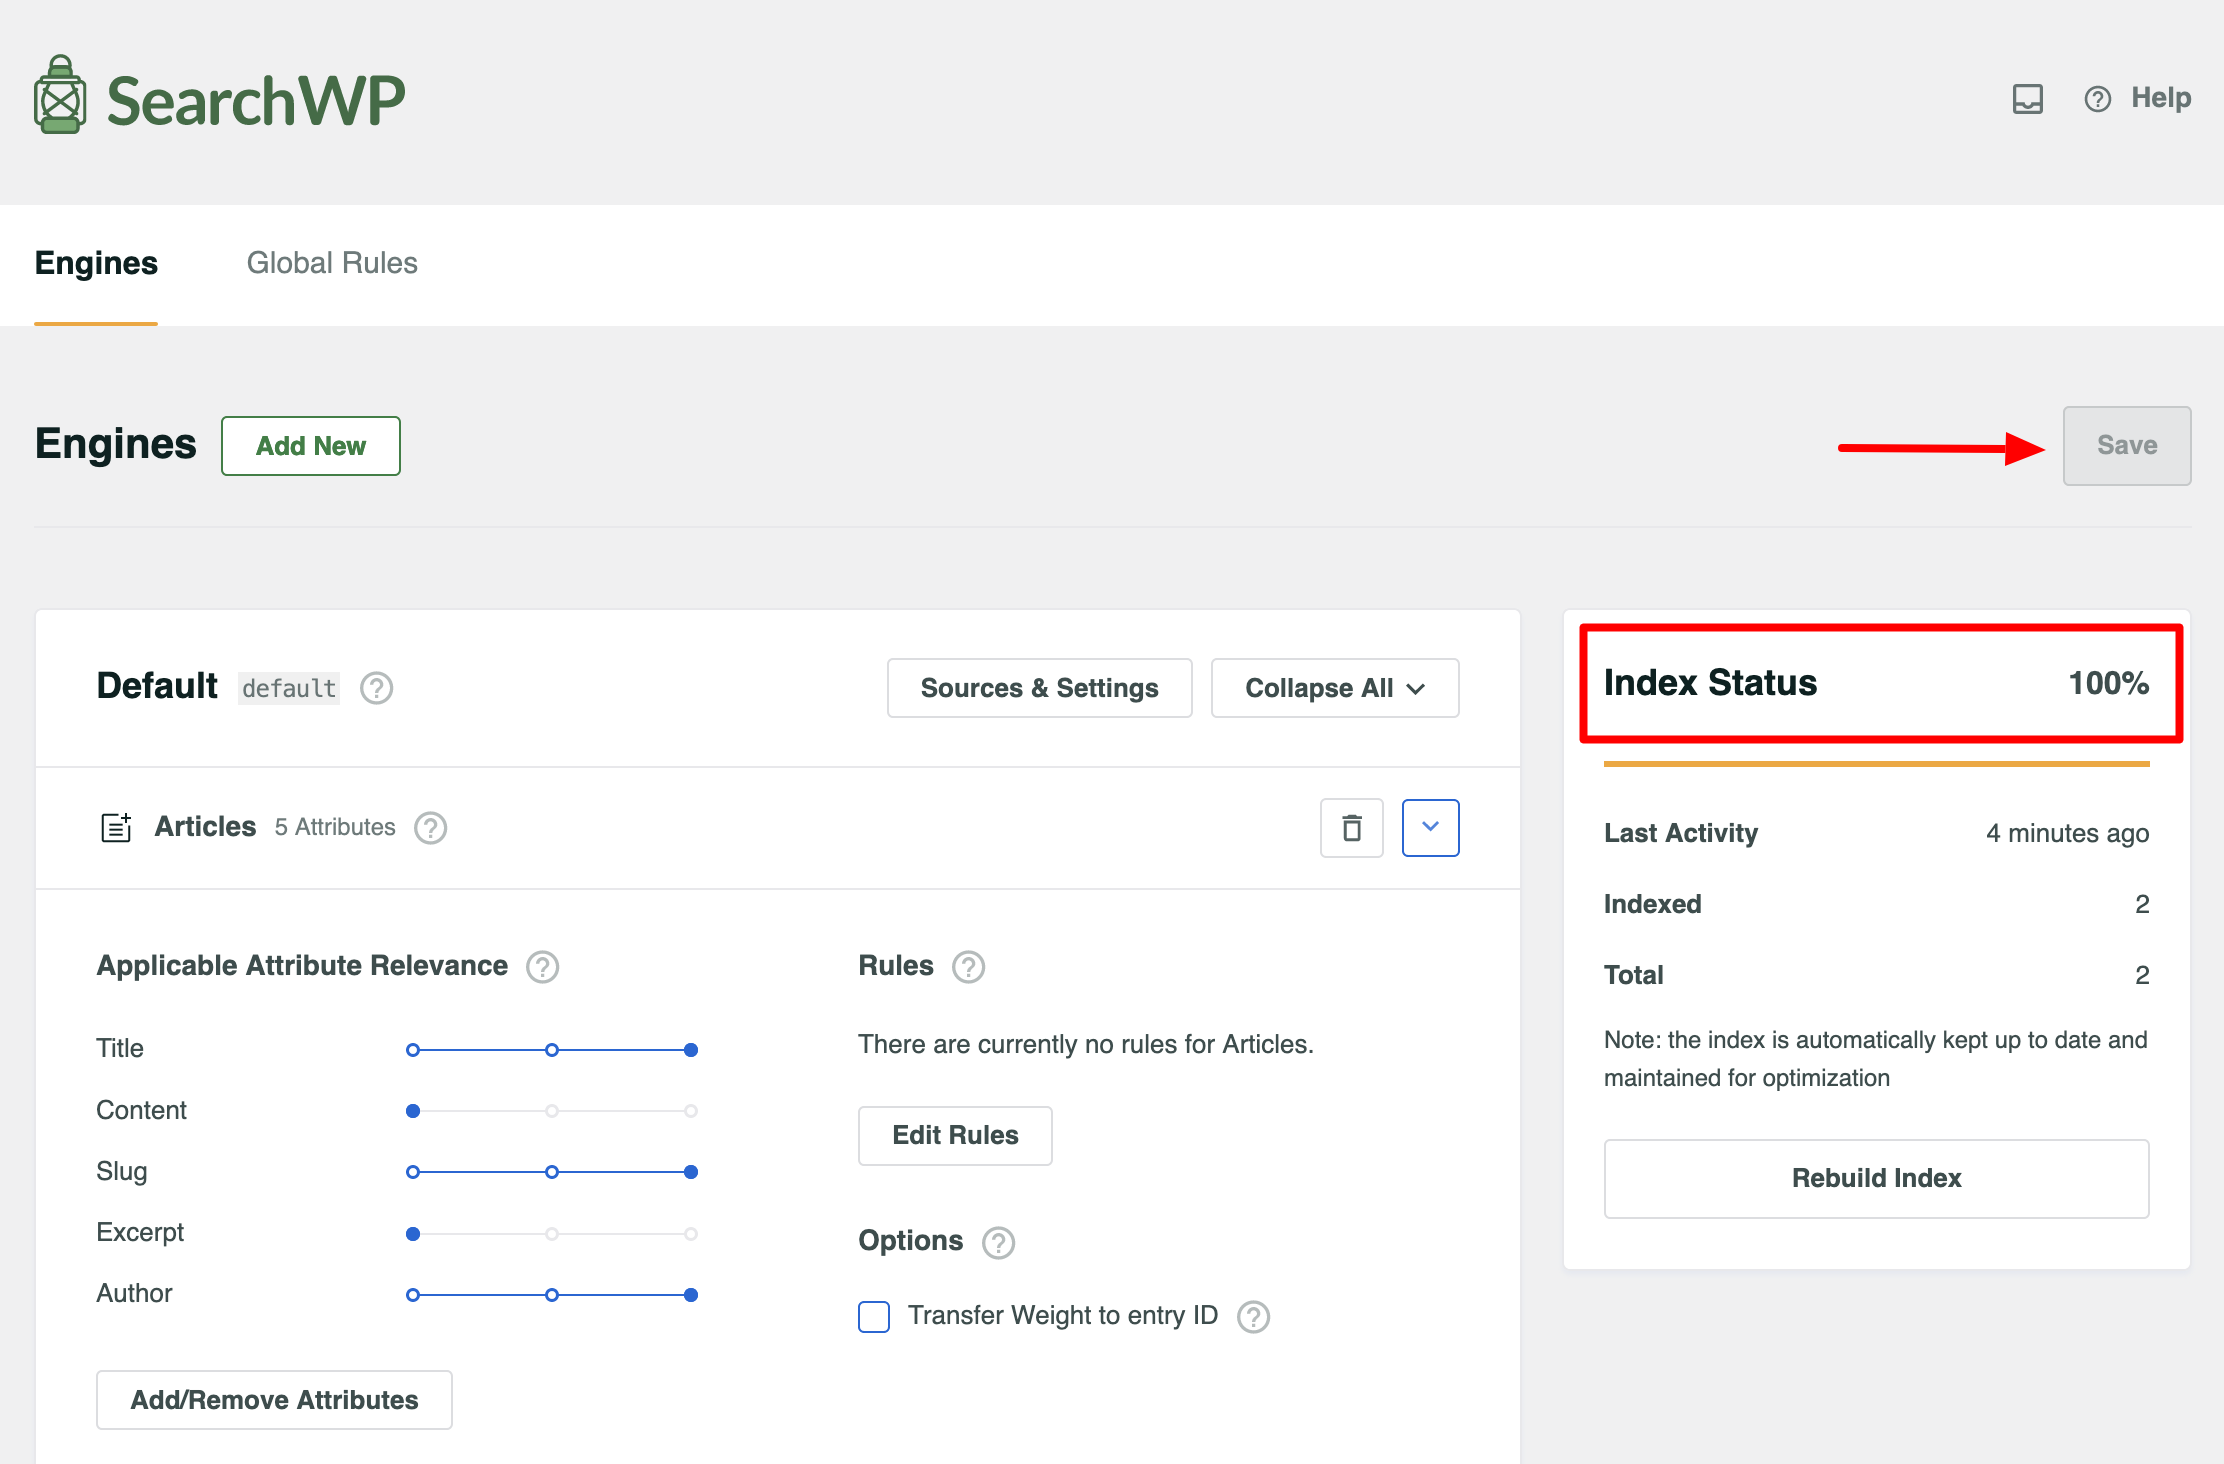Click Rebuild Index button
2224x1464 pixels.
[1876, 1178]
